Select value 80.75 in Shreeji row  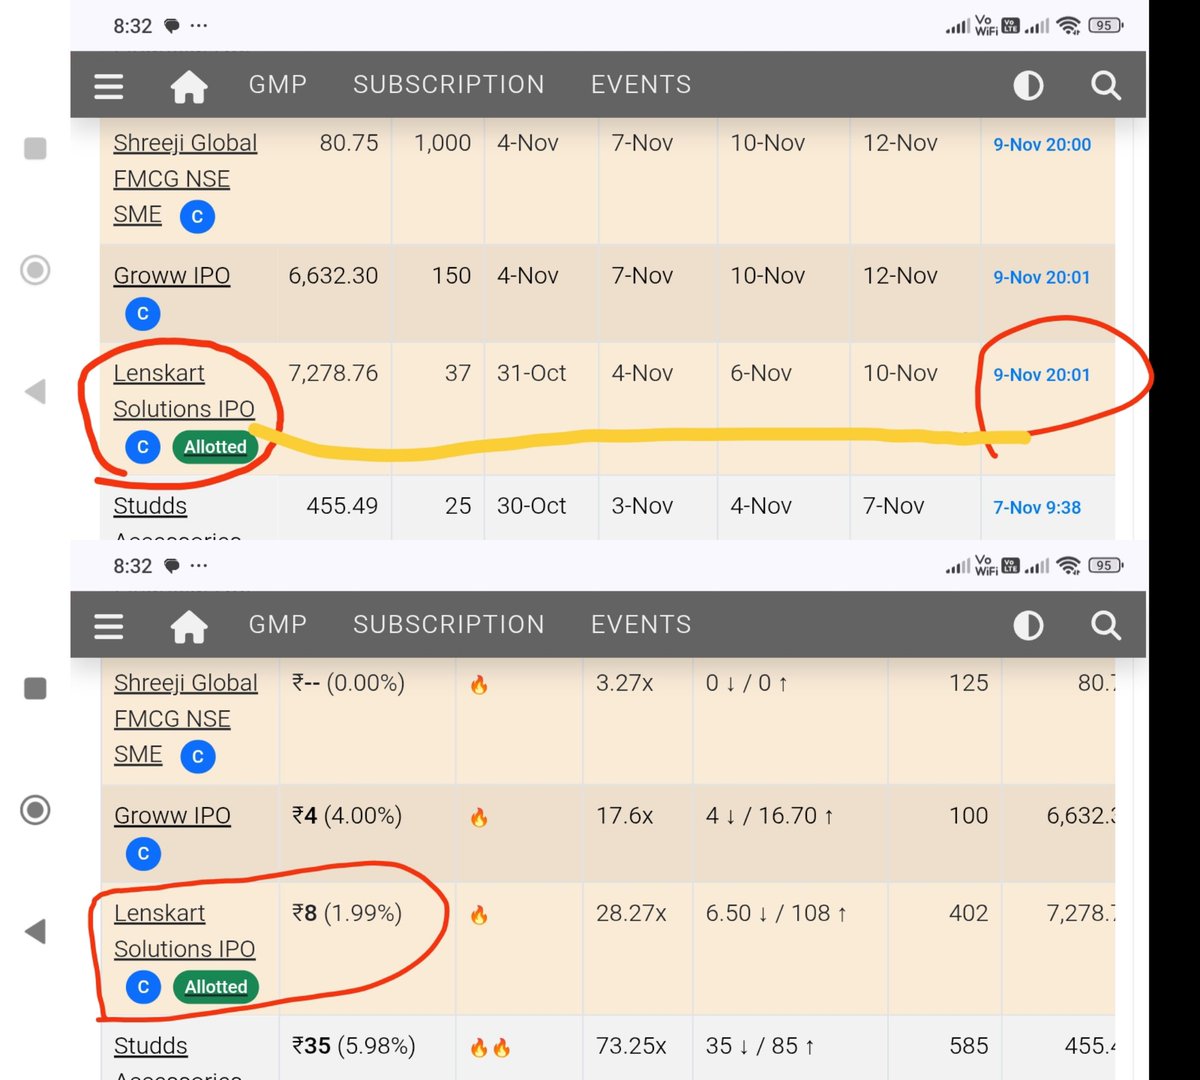(x=349, y=143)
